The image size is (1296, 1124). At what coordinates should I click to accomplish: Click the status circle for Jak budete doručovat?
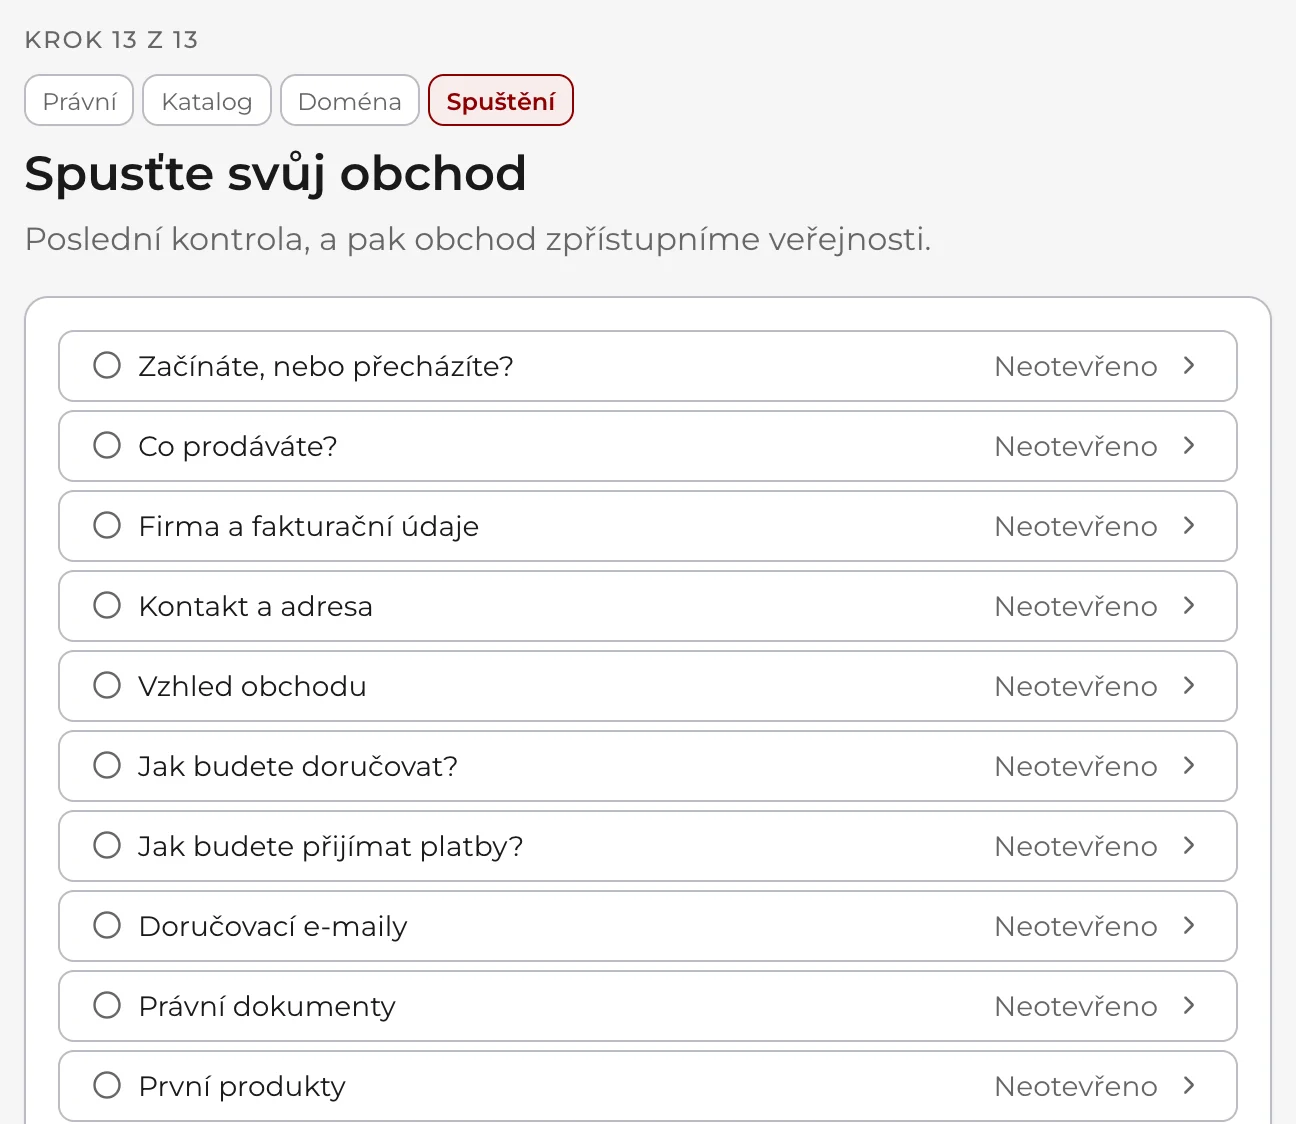tap(107, 766)
